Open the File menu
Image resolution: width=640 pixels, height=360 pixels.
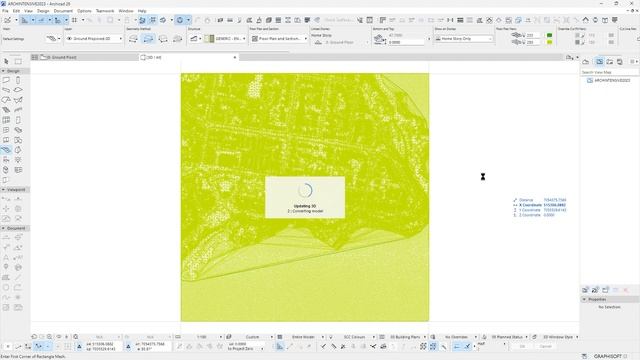[5, 11]
